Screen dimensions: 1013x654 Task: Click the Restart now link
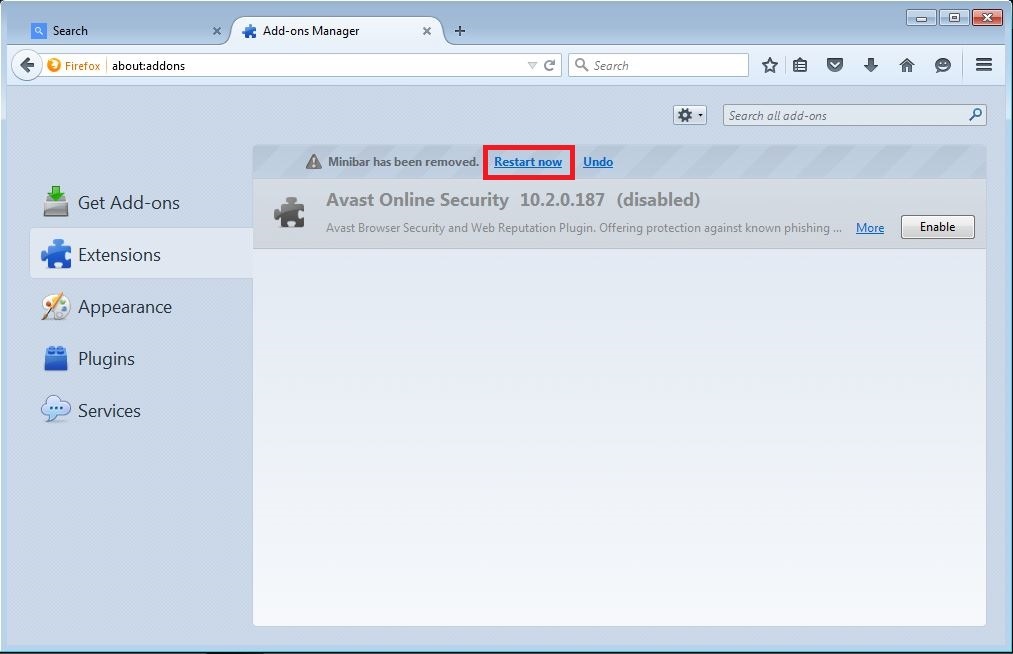[528, 162]
